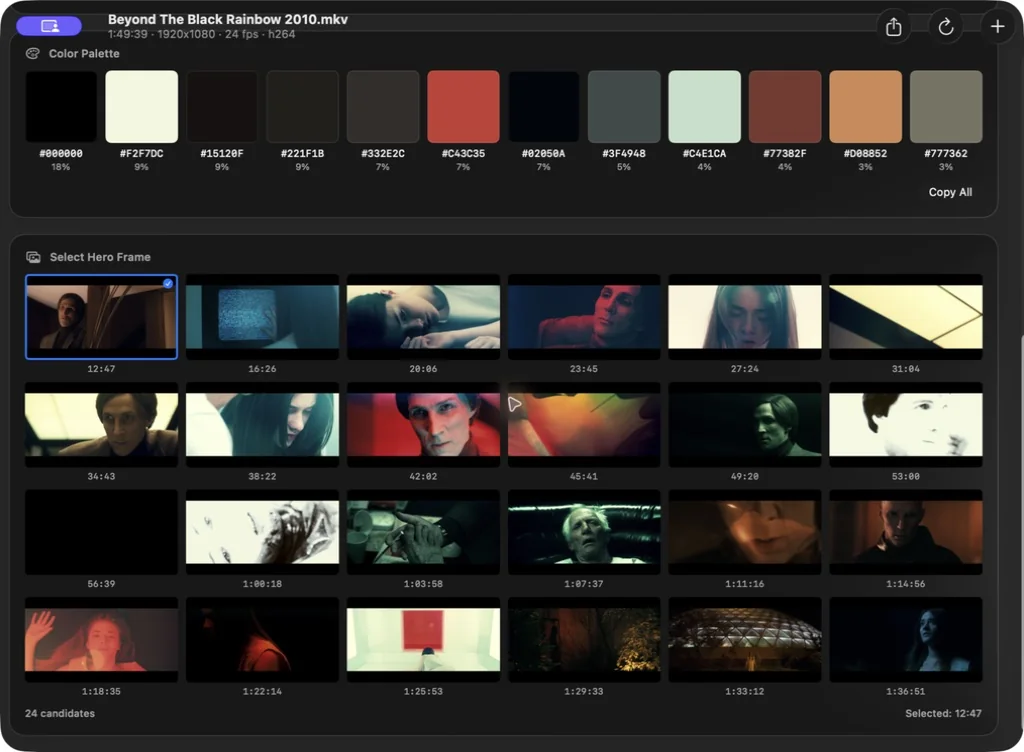The width and height of the screenshot is (1024, 752).
Task: Choose the 1:29:33 frame thumbnail
Action: 584,640
